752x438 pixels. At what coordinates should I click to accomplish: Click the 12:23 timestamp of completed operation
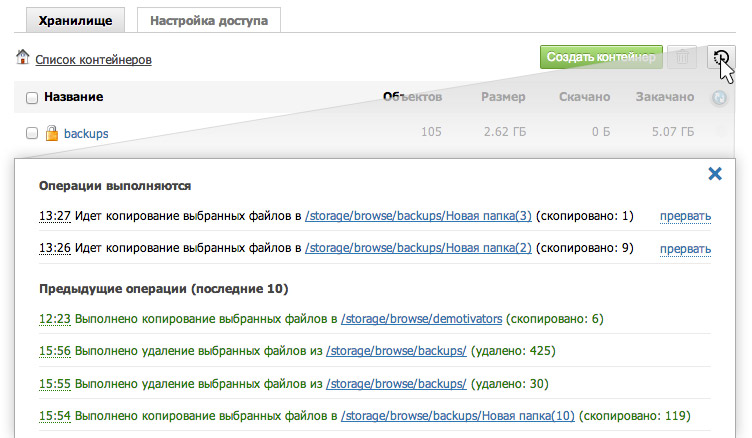point(54,319)
